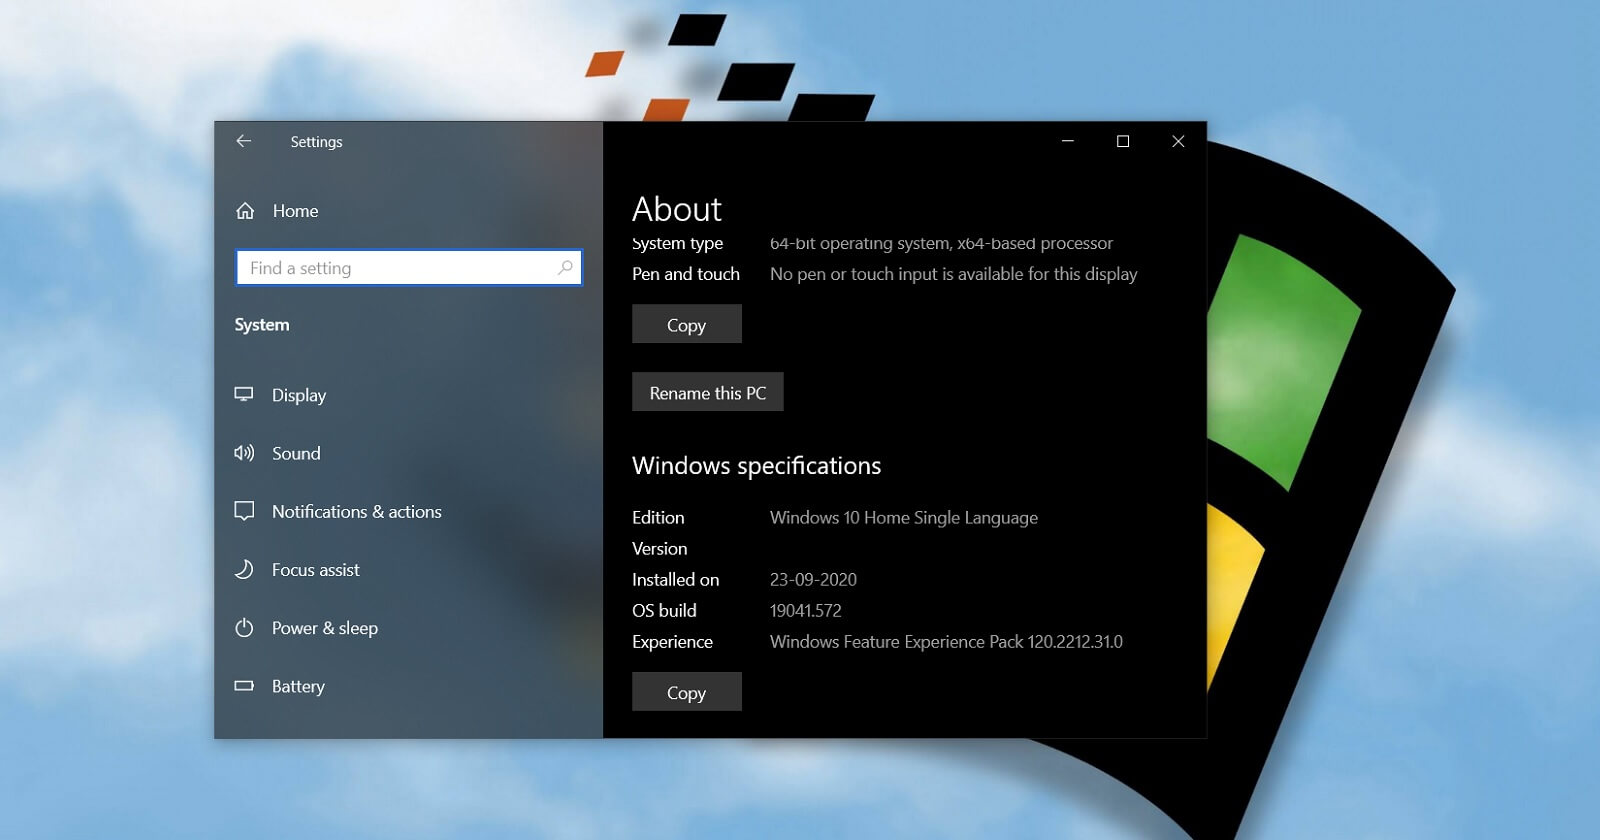Click Rename this PC button
The image size is (1600, 840).
pyautogui.click(x=708, y=392)
